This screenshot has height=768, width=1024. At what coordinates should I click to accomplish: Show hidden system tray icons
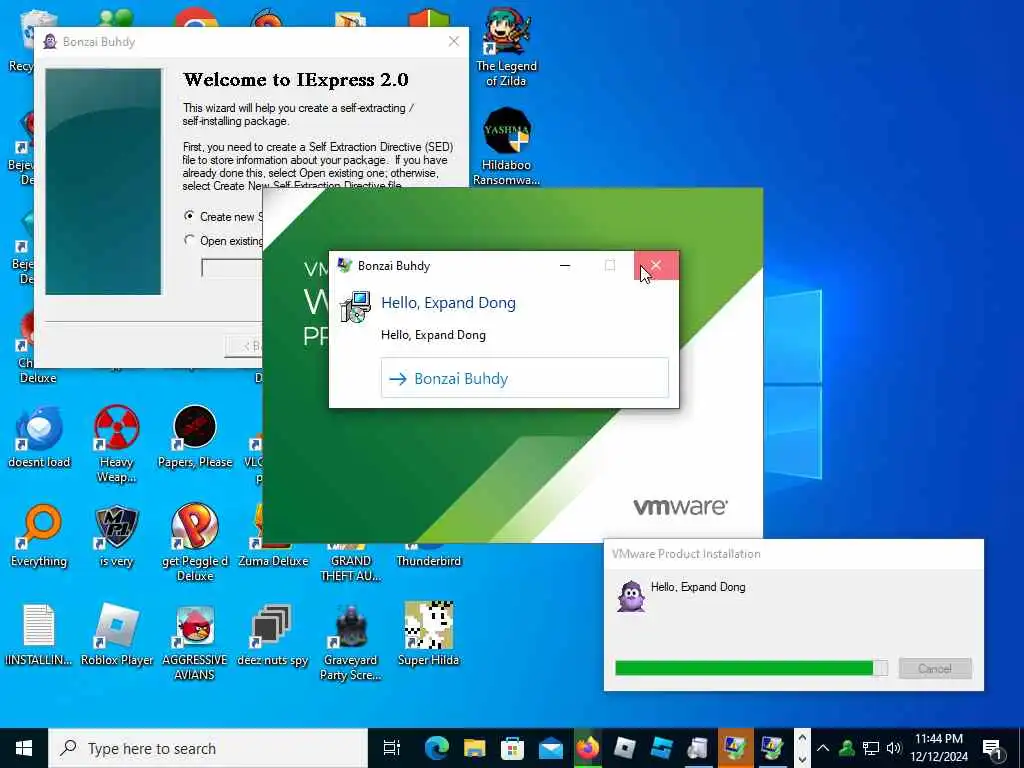824,748
